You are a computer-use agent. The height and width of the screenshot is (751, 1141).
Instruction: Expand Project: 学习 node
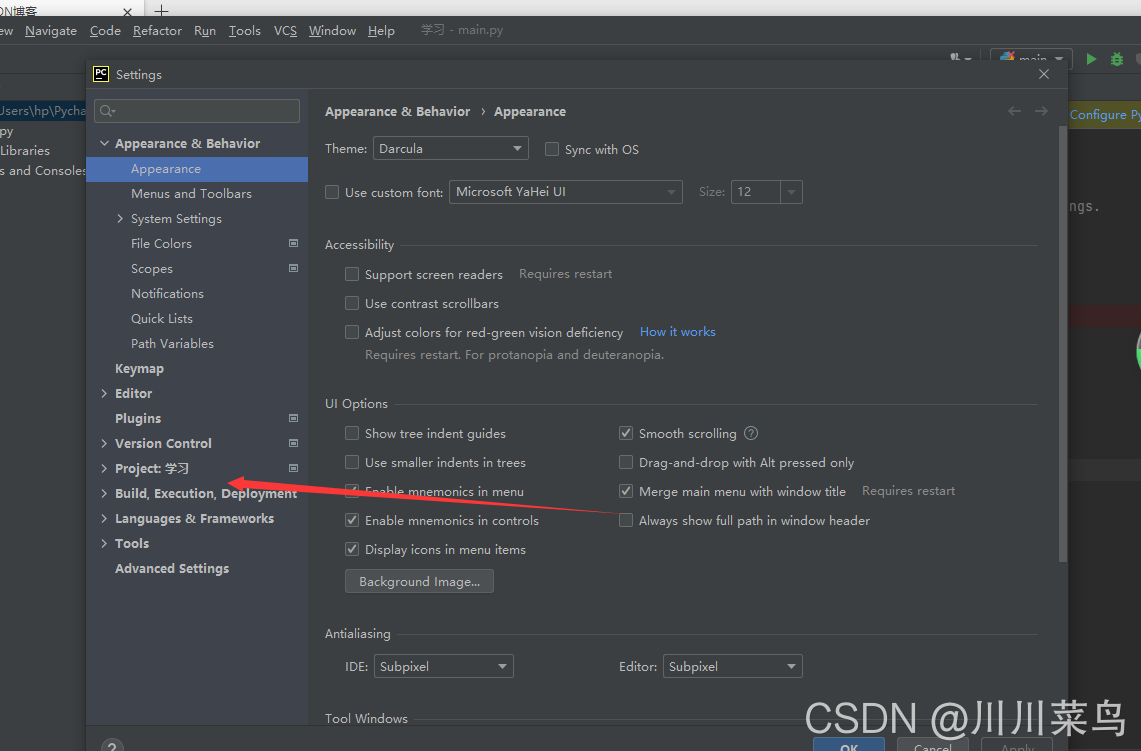(x=104, y=468)
